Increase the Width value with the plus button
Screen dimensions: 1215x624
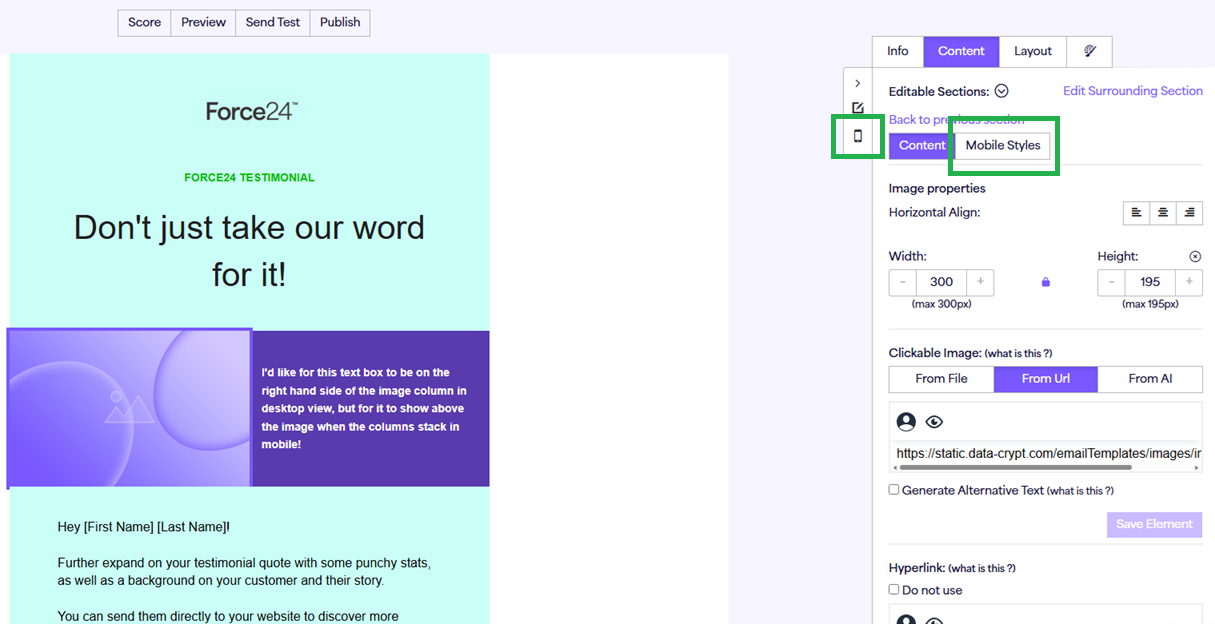click(980, 282)
